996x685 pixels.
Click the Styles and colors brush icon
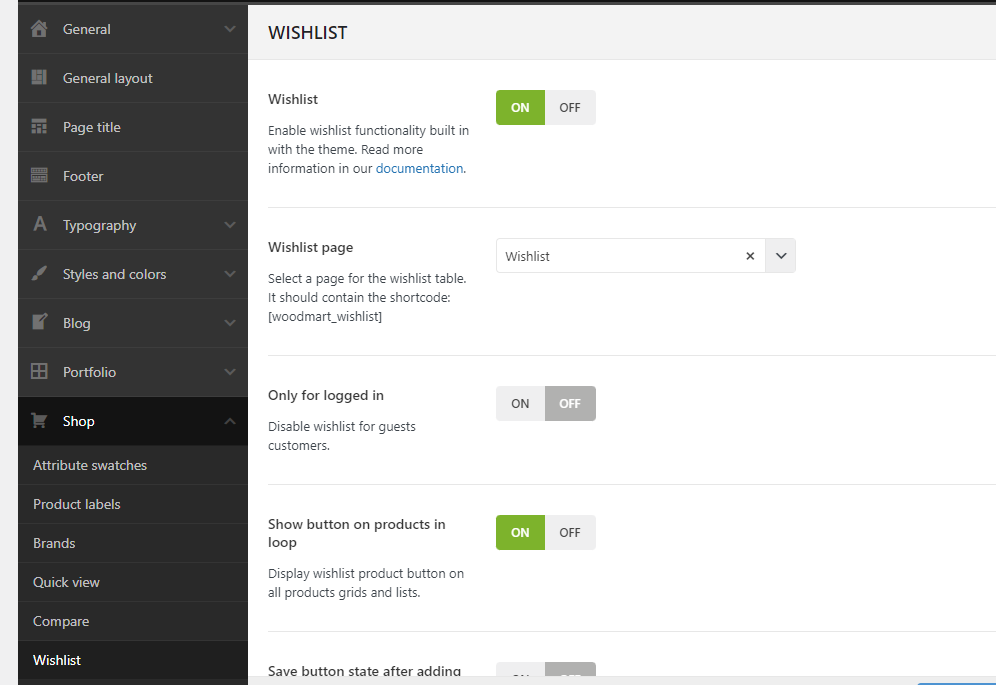coord(40,274)
